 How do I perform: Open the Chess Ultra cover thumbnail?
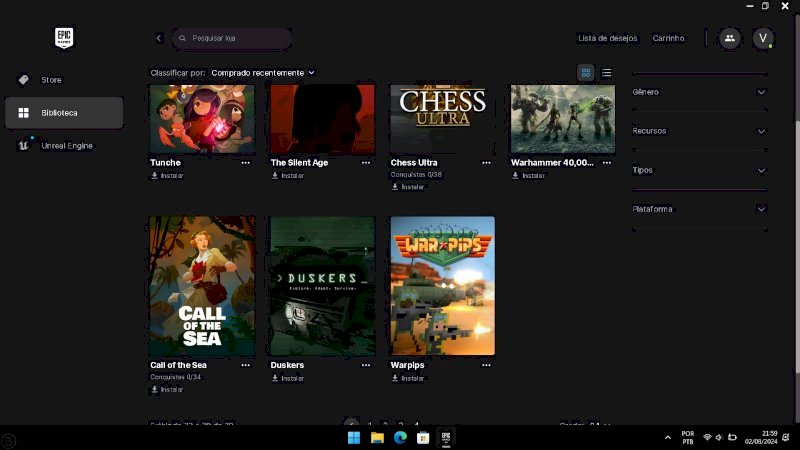442,118
